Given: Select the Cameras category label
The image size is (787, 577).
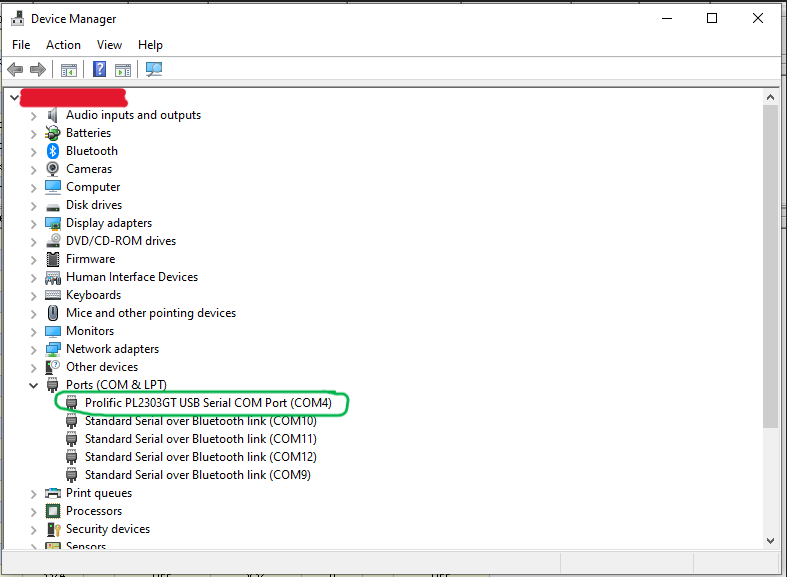Looking at the screenshot, I should click(89, 169).
